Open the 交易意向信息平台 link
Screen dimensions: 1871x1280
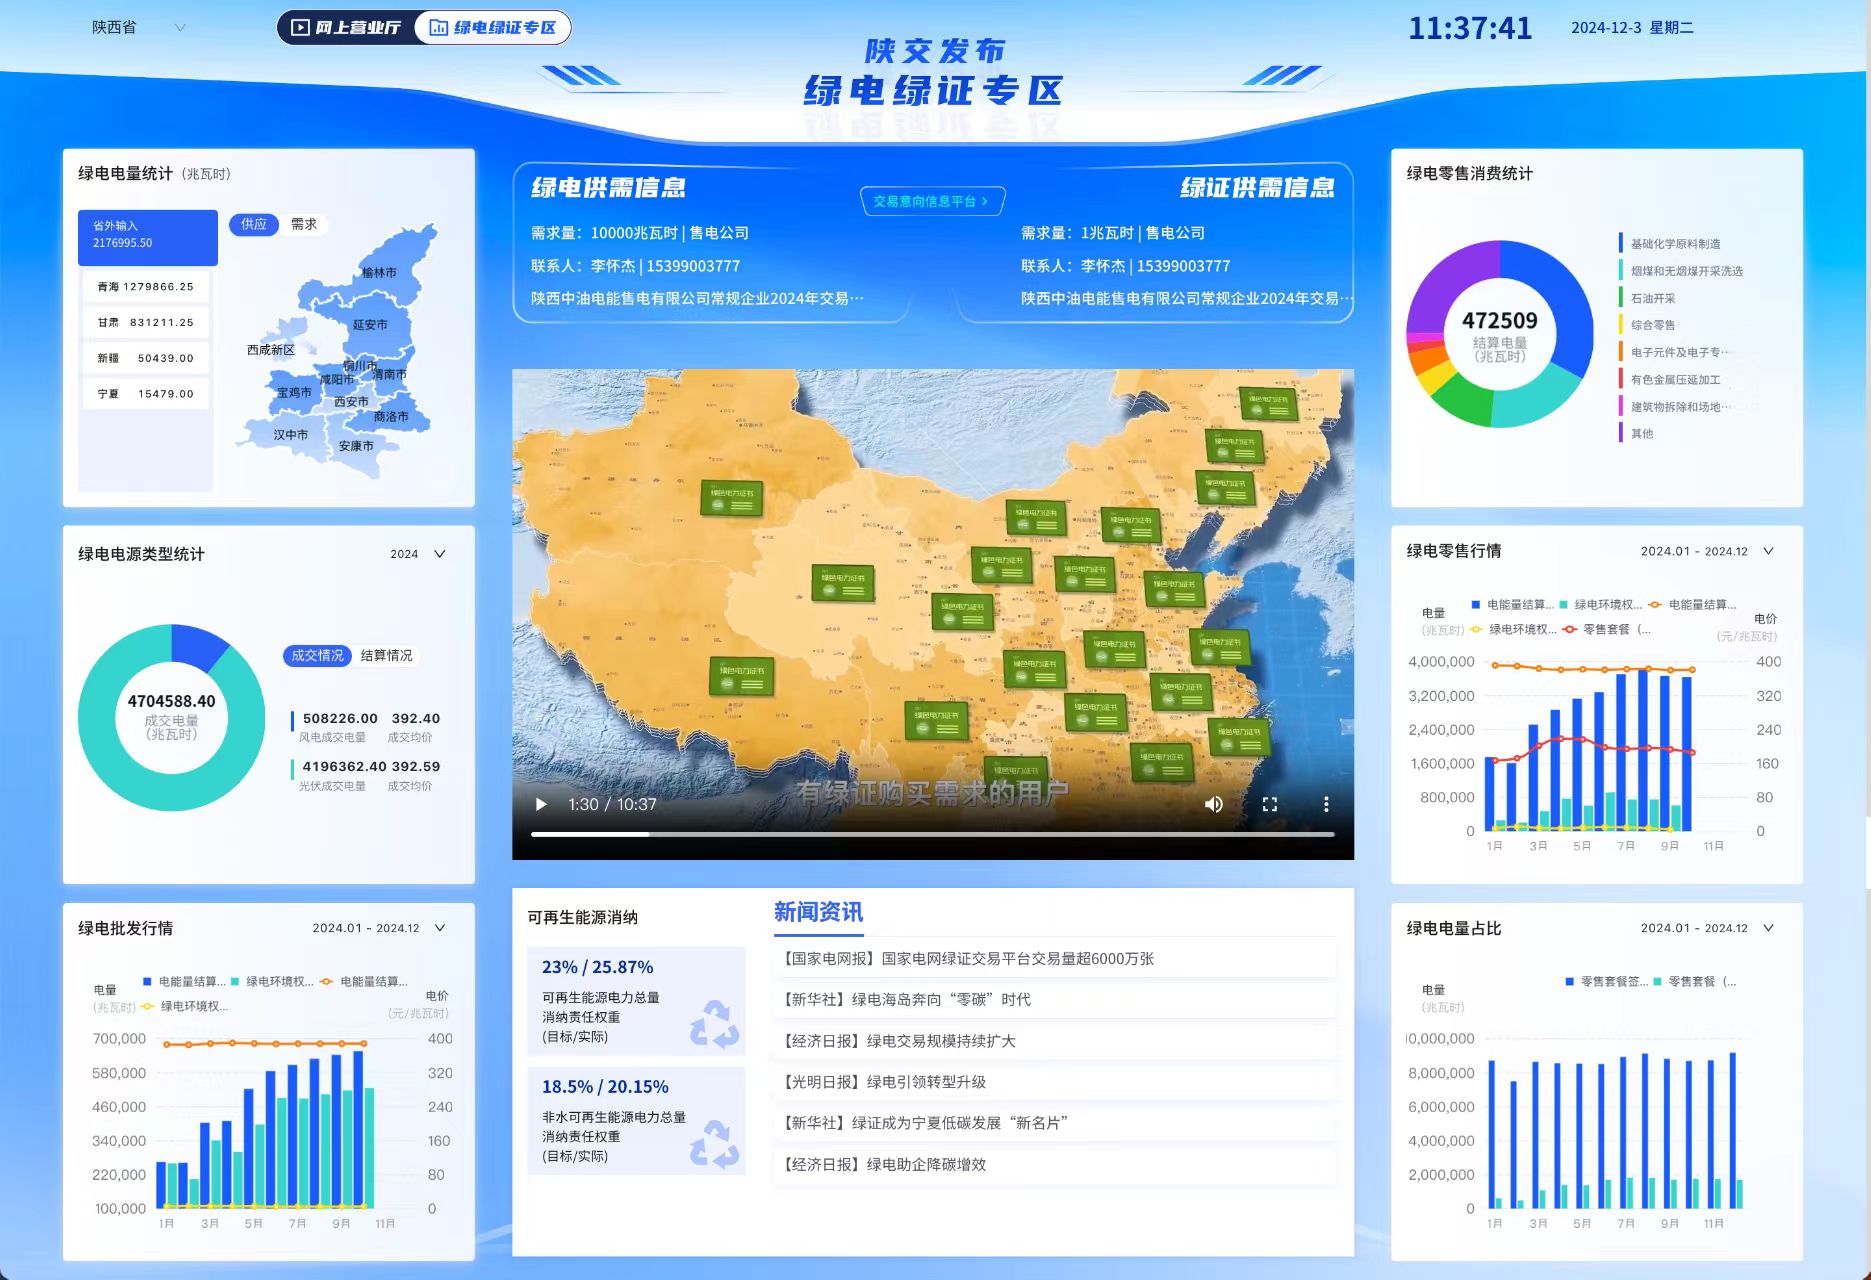click(x=931, y=201)
